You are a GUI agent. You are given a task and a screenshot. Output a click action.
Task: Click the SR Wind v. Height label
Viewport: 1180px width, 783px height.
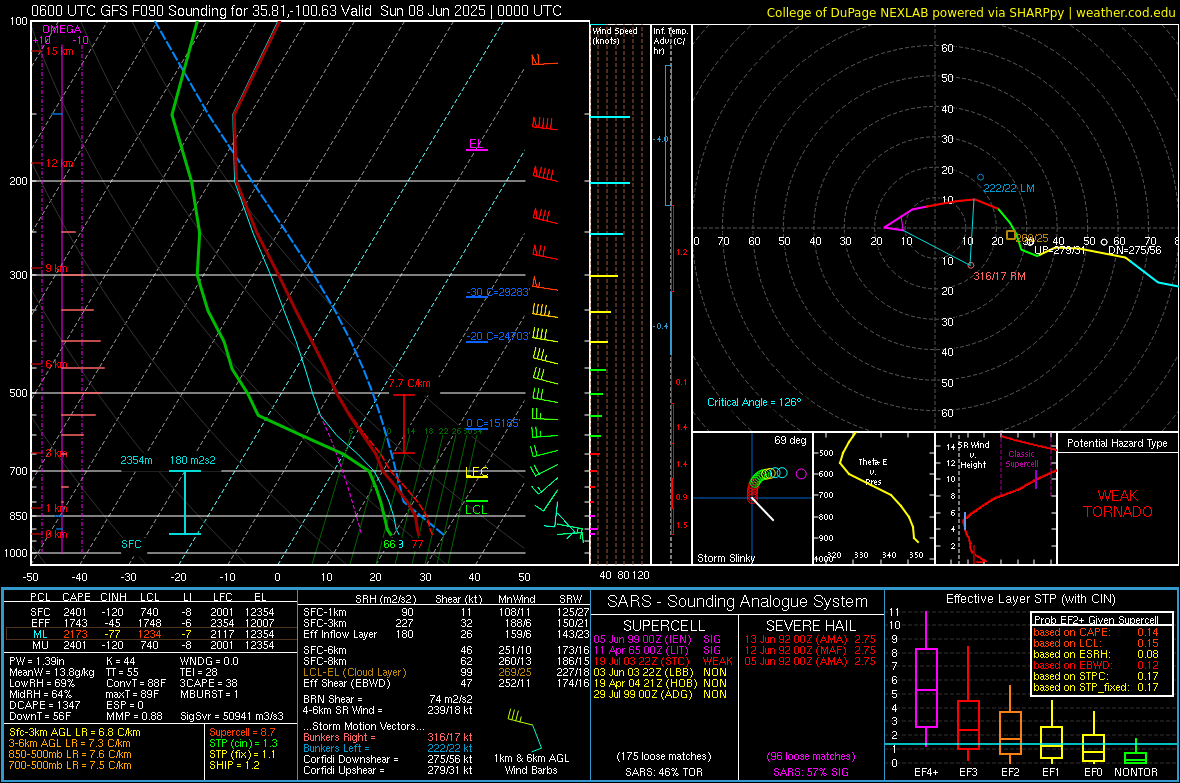click(973, 455)
